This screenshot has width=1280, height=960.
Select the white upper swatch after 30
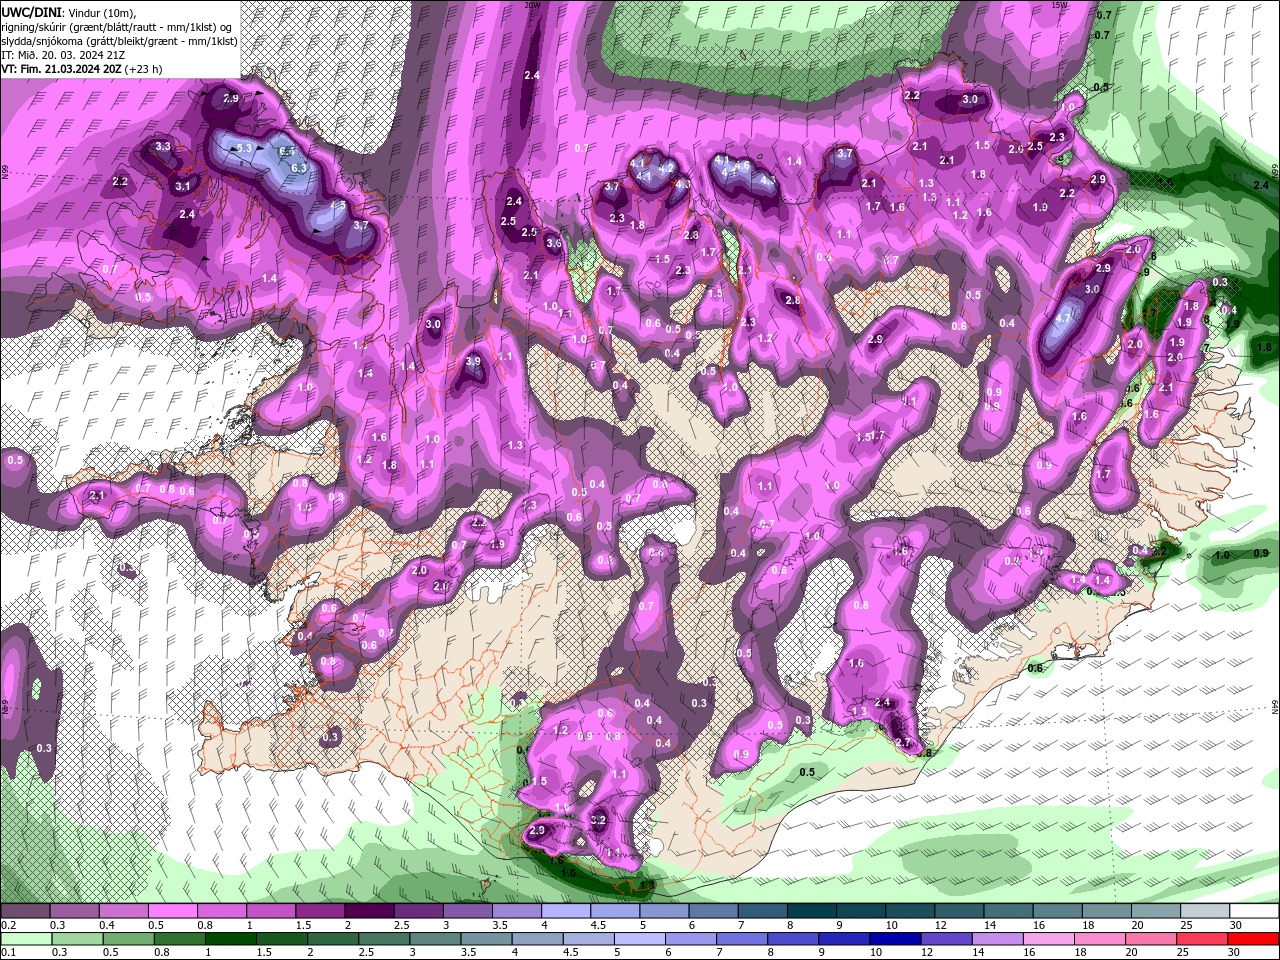pos(1253,911)
